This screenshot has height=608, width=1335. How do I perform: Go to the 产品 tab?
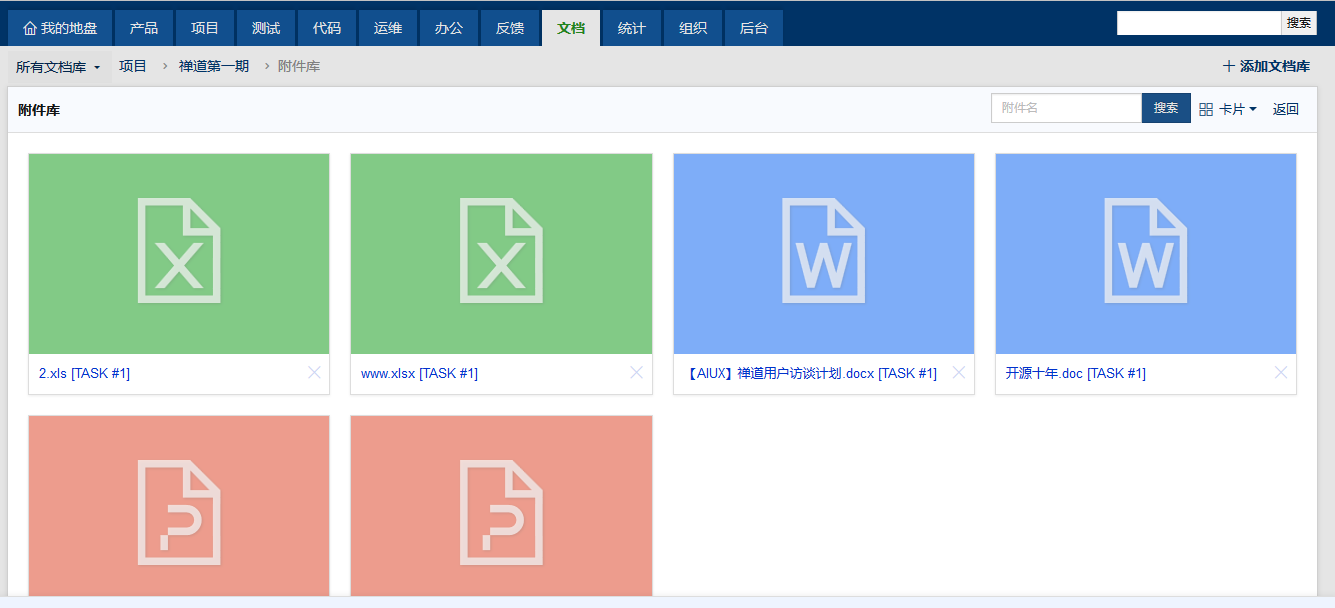(144, 28)
